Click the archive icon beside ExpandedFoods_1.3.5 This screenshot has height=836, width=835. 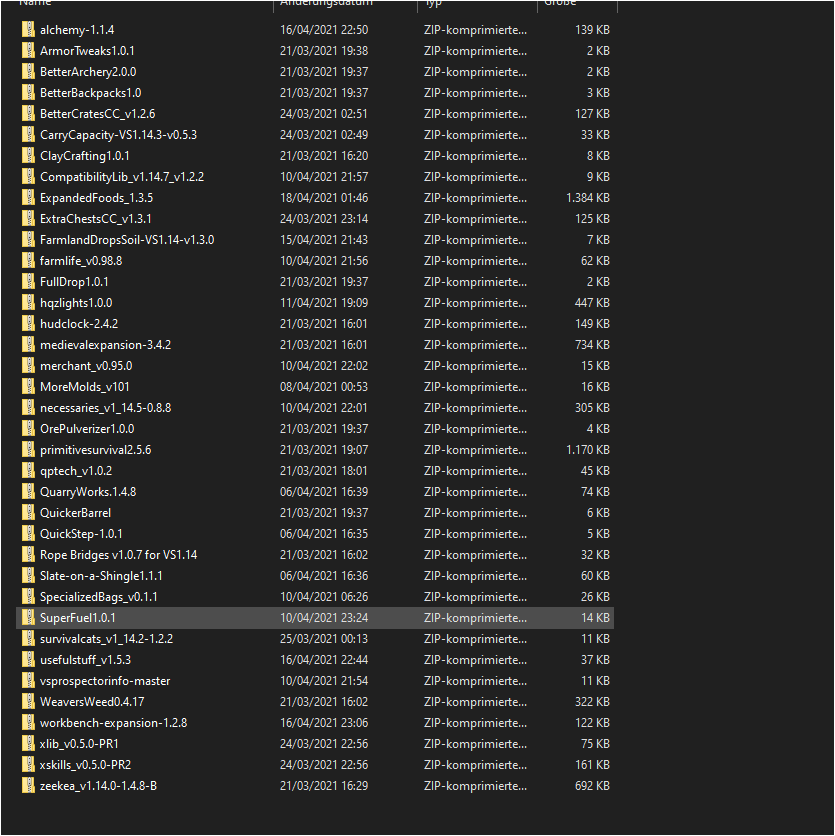point(28,198)
